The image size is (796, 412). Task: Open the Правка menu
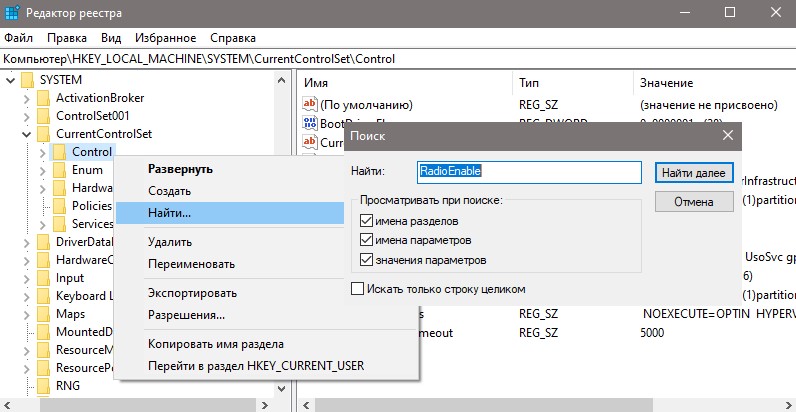[x=67, y=38]
